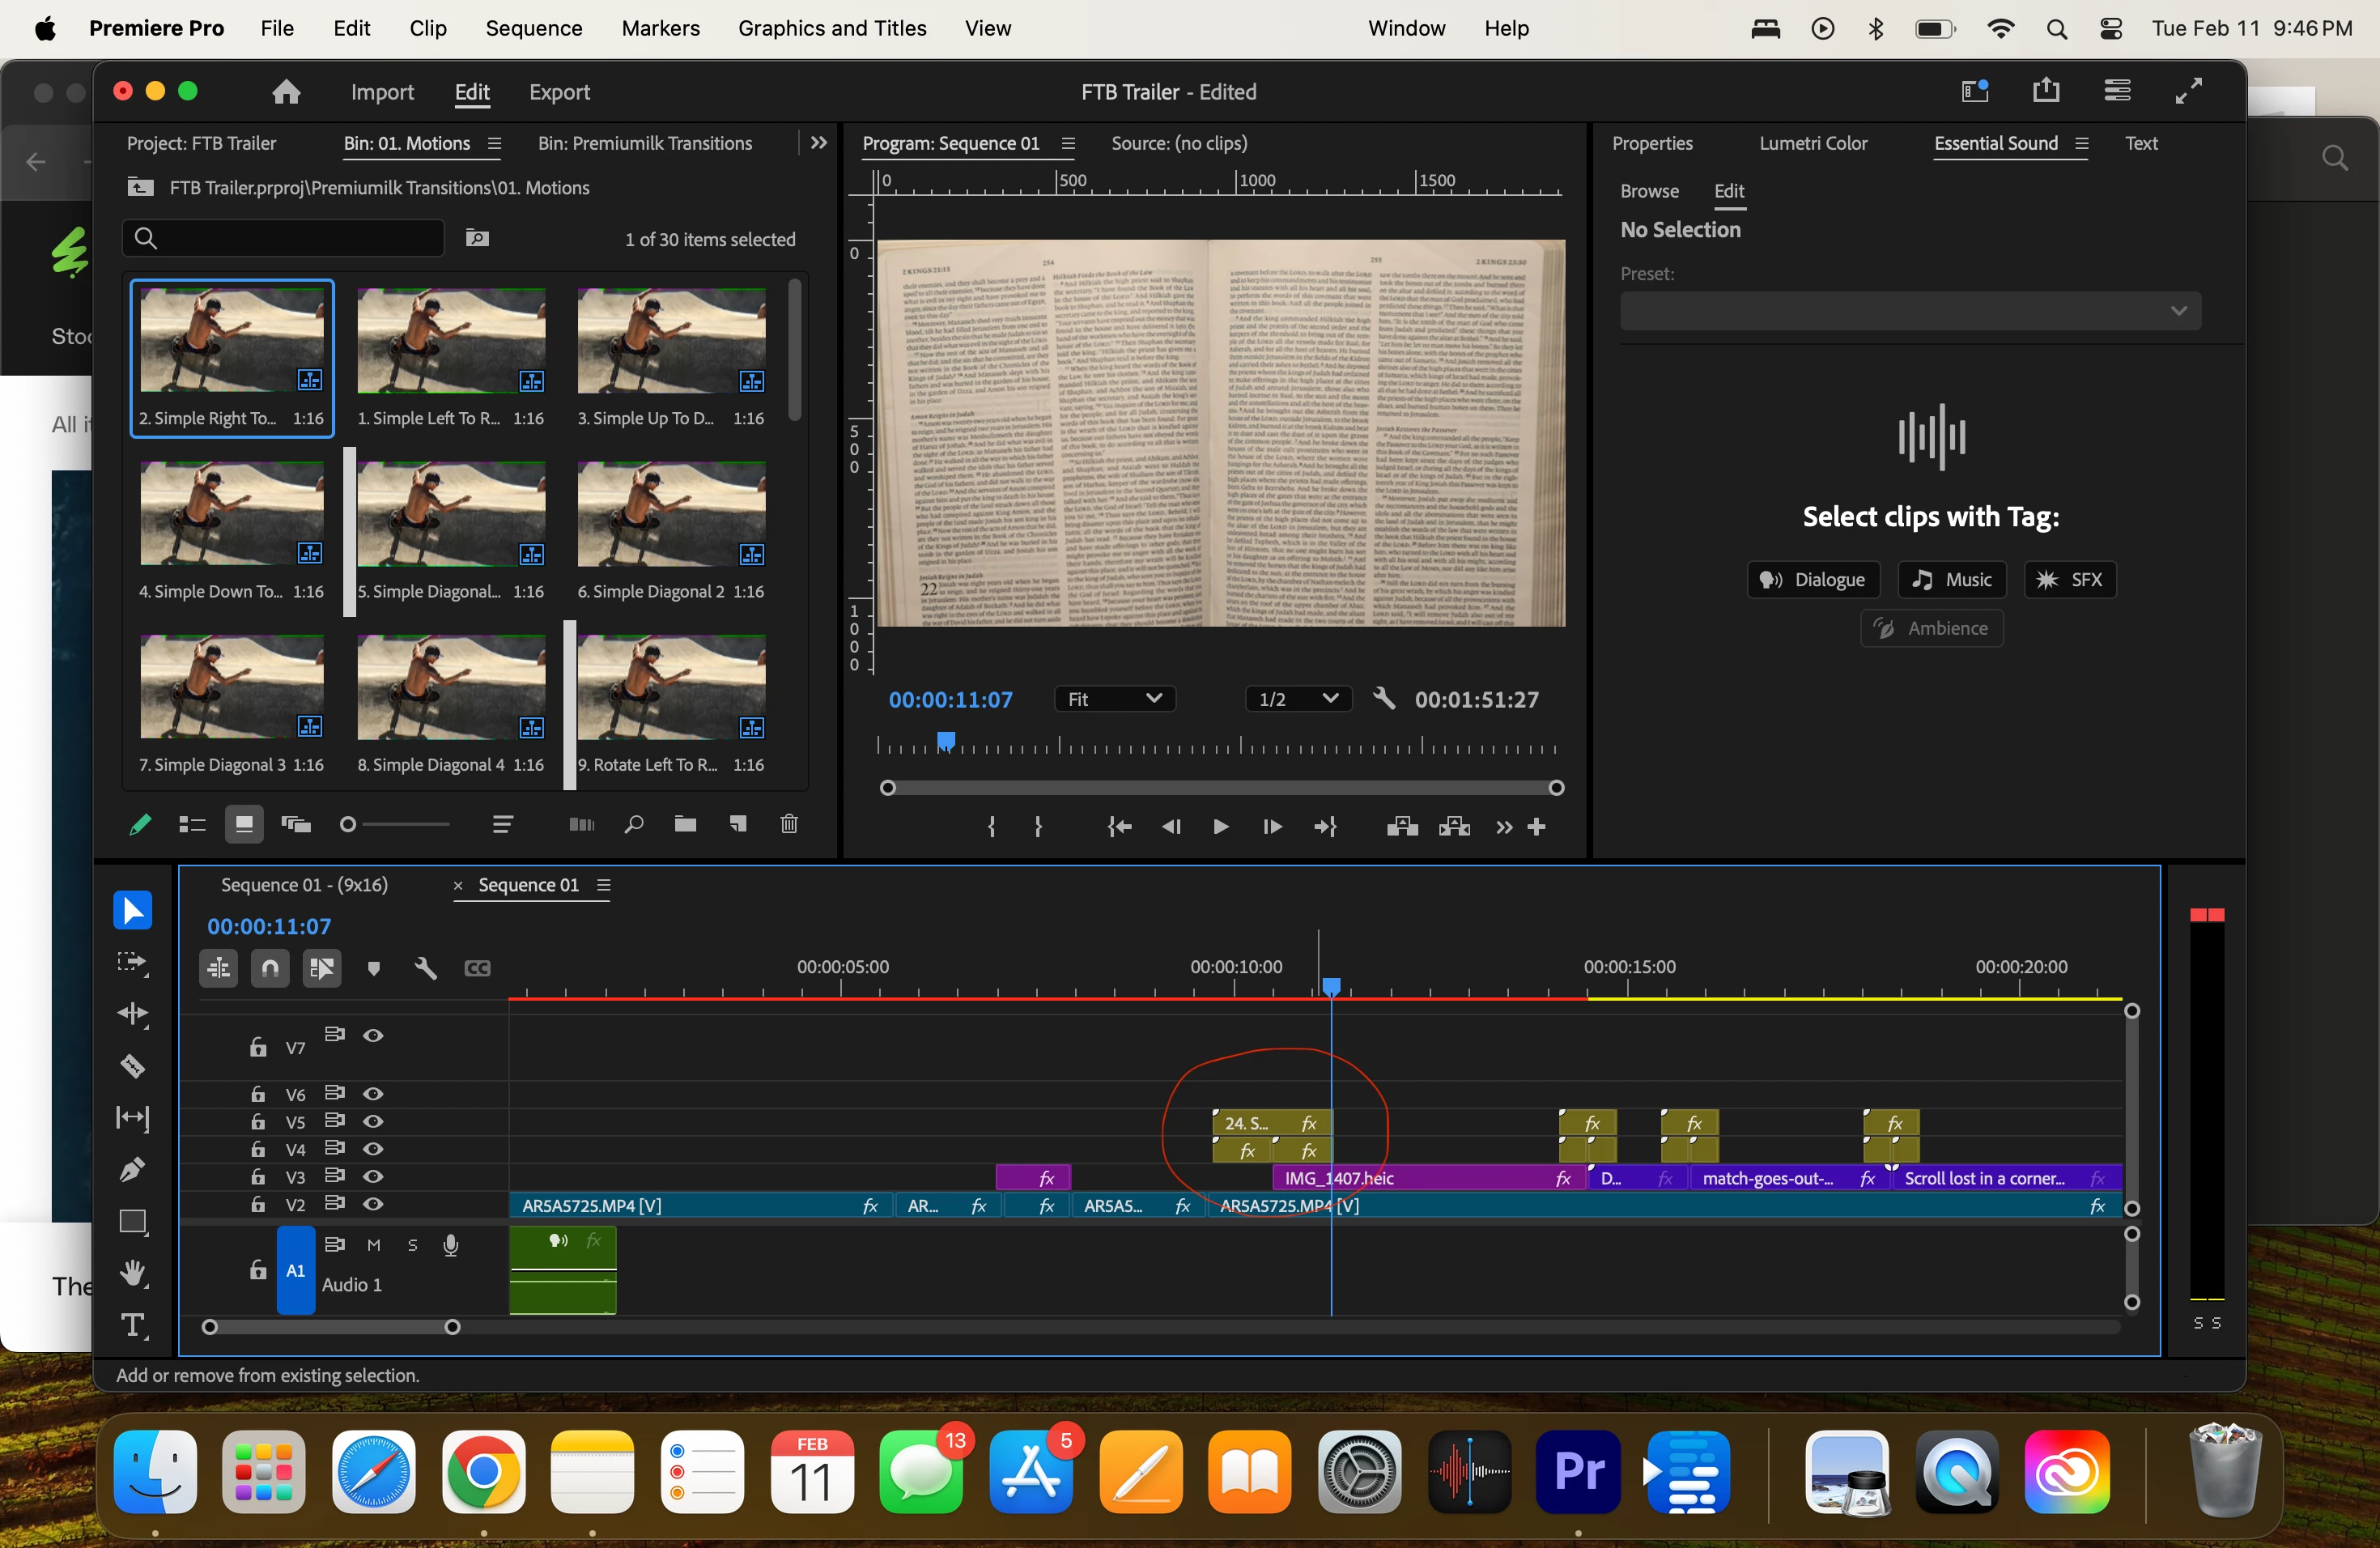Select the Hand tool
The image size is (2380, 1548).
coord(133,1273)
